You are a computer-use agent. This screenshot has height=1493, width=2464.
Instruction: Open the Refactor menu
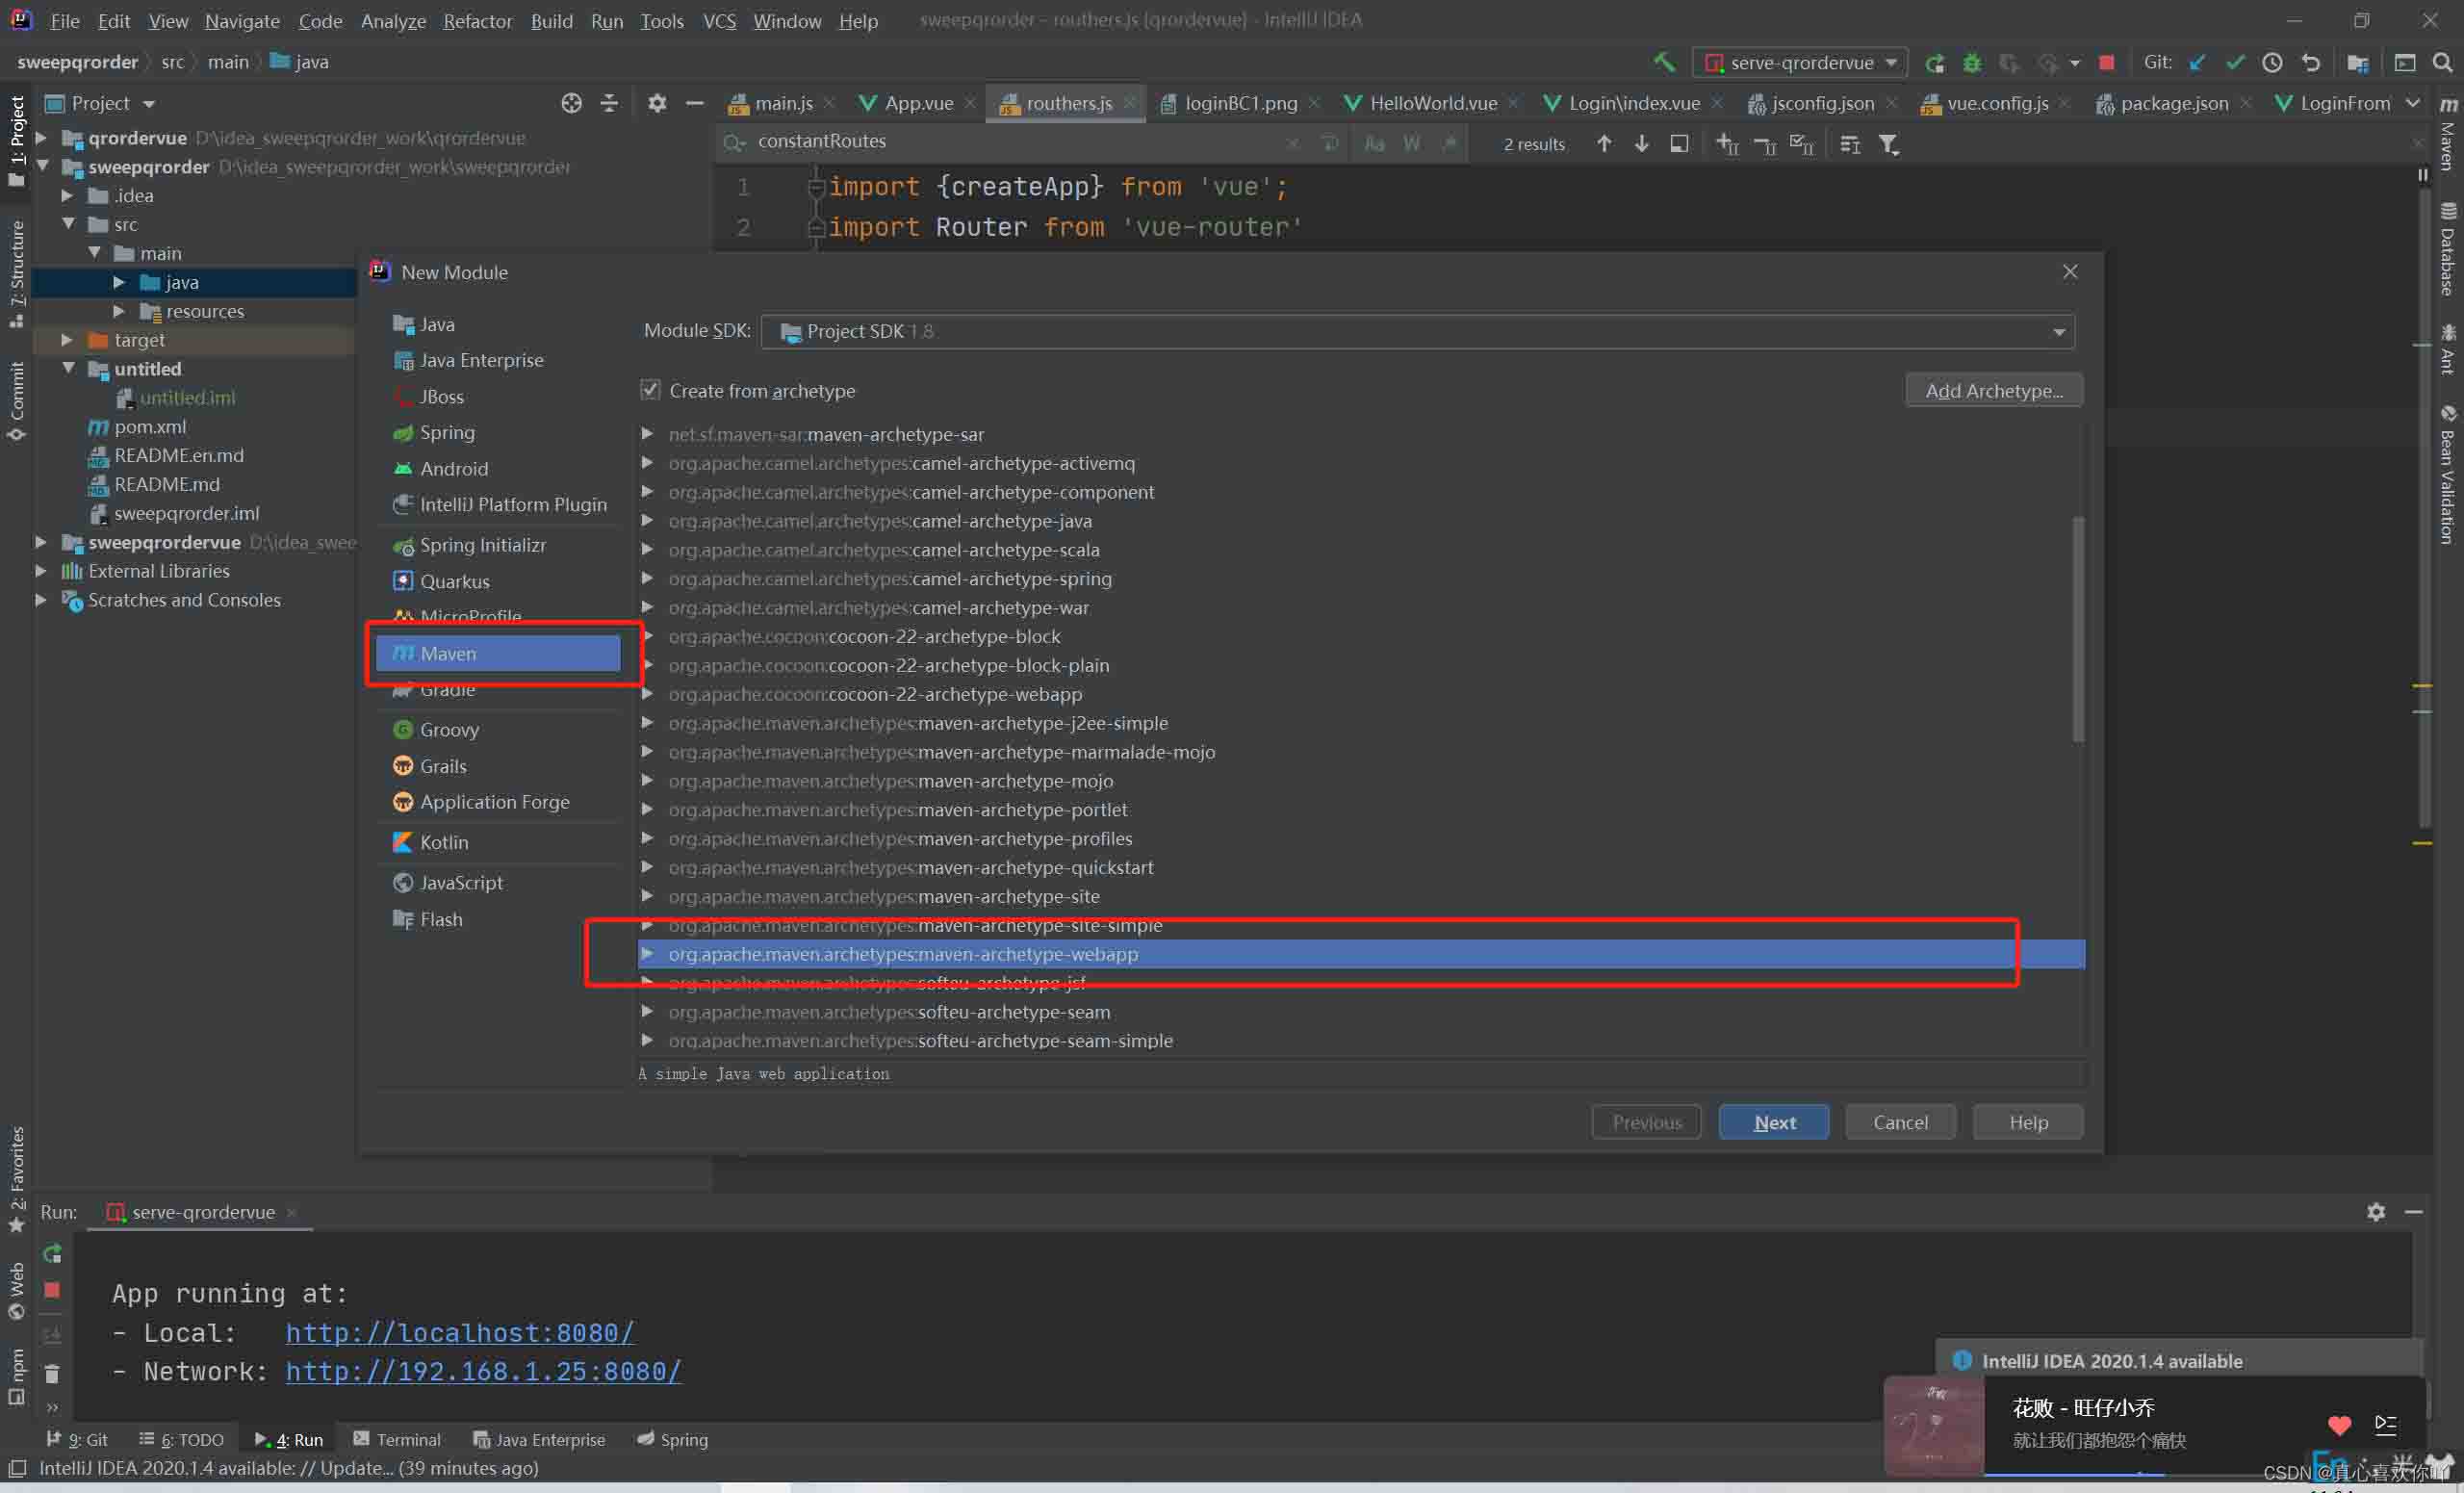477,21
